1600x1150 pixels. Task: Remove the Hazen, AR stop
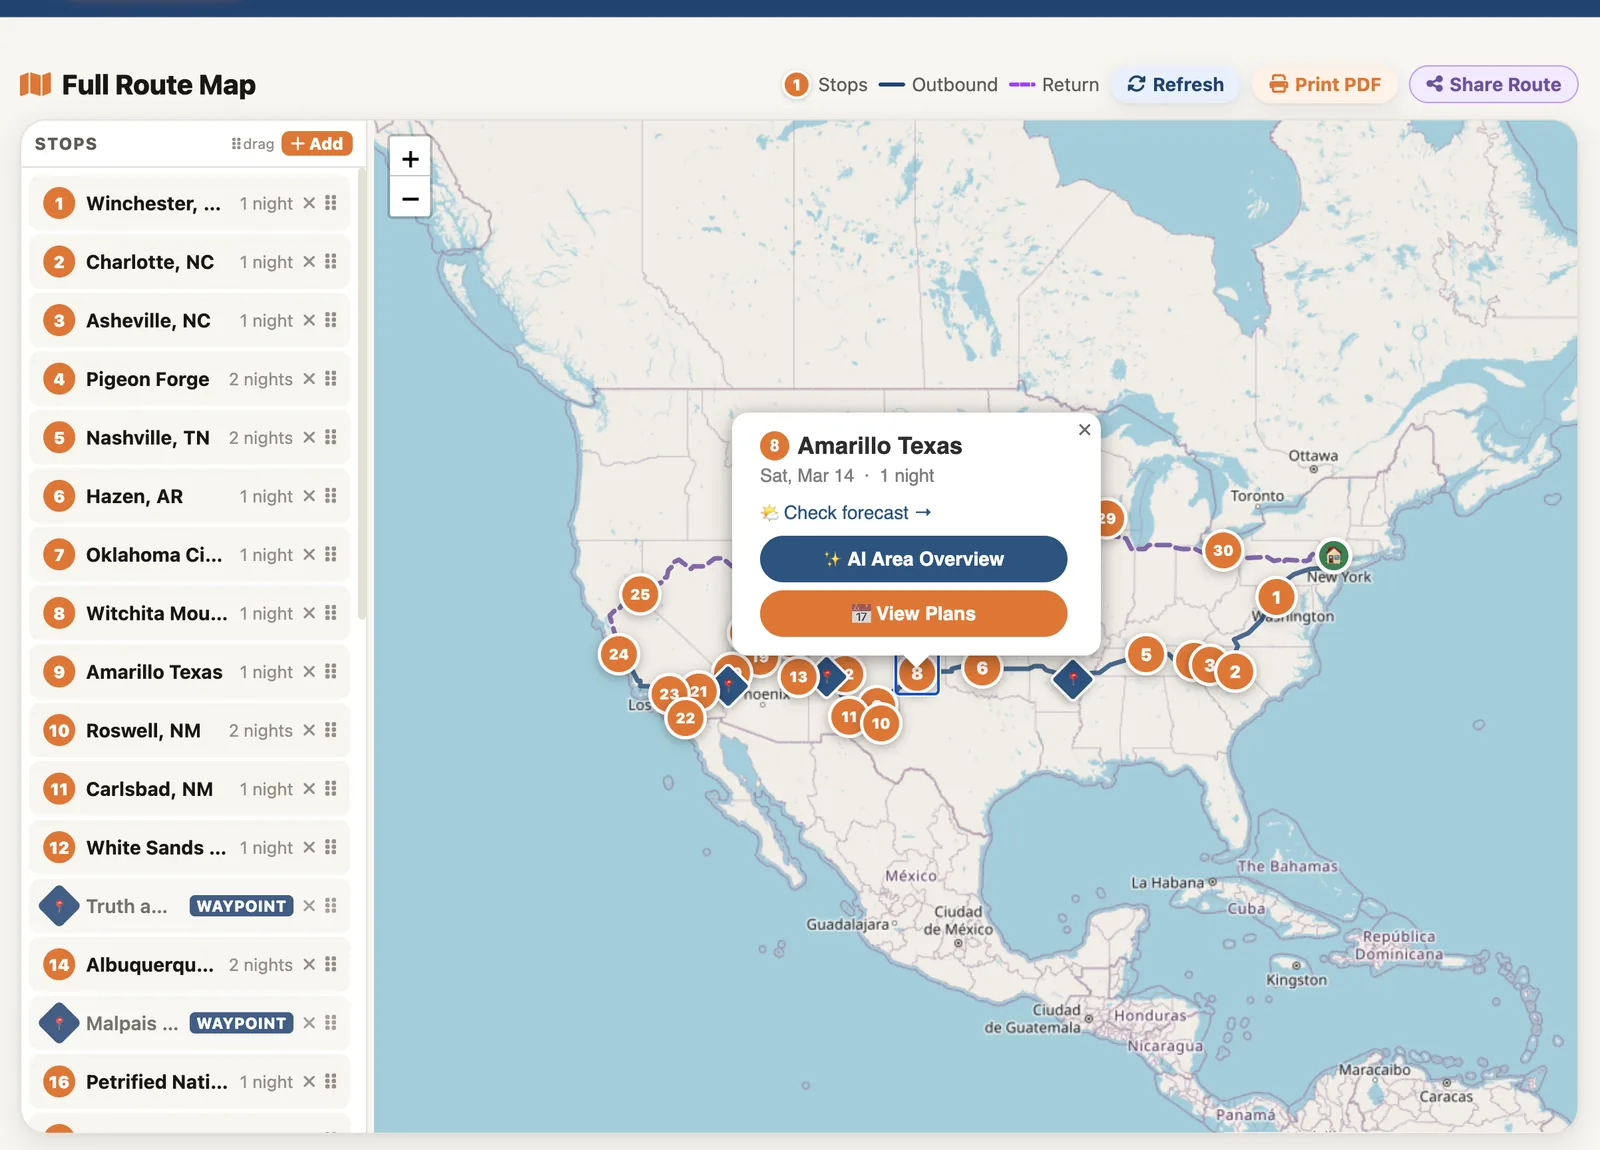pyautogui.click(x=309, y=496)
